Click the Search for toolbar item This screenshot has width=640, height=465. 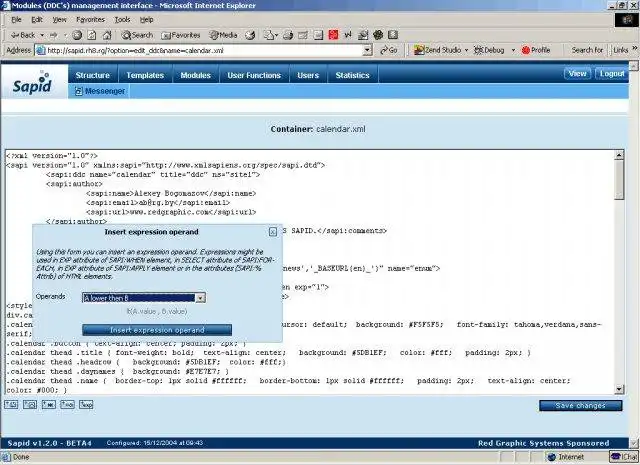coord(587,50)
